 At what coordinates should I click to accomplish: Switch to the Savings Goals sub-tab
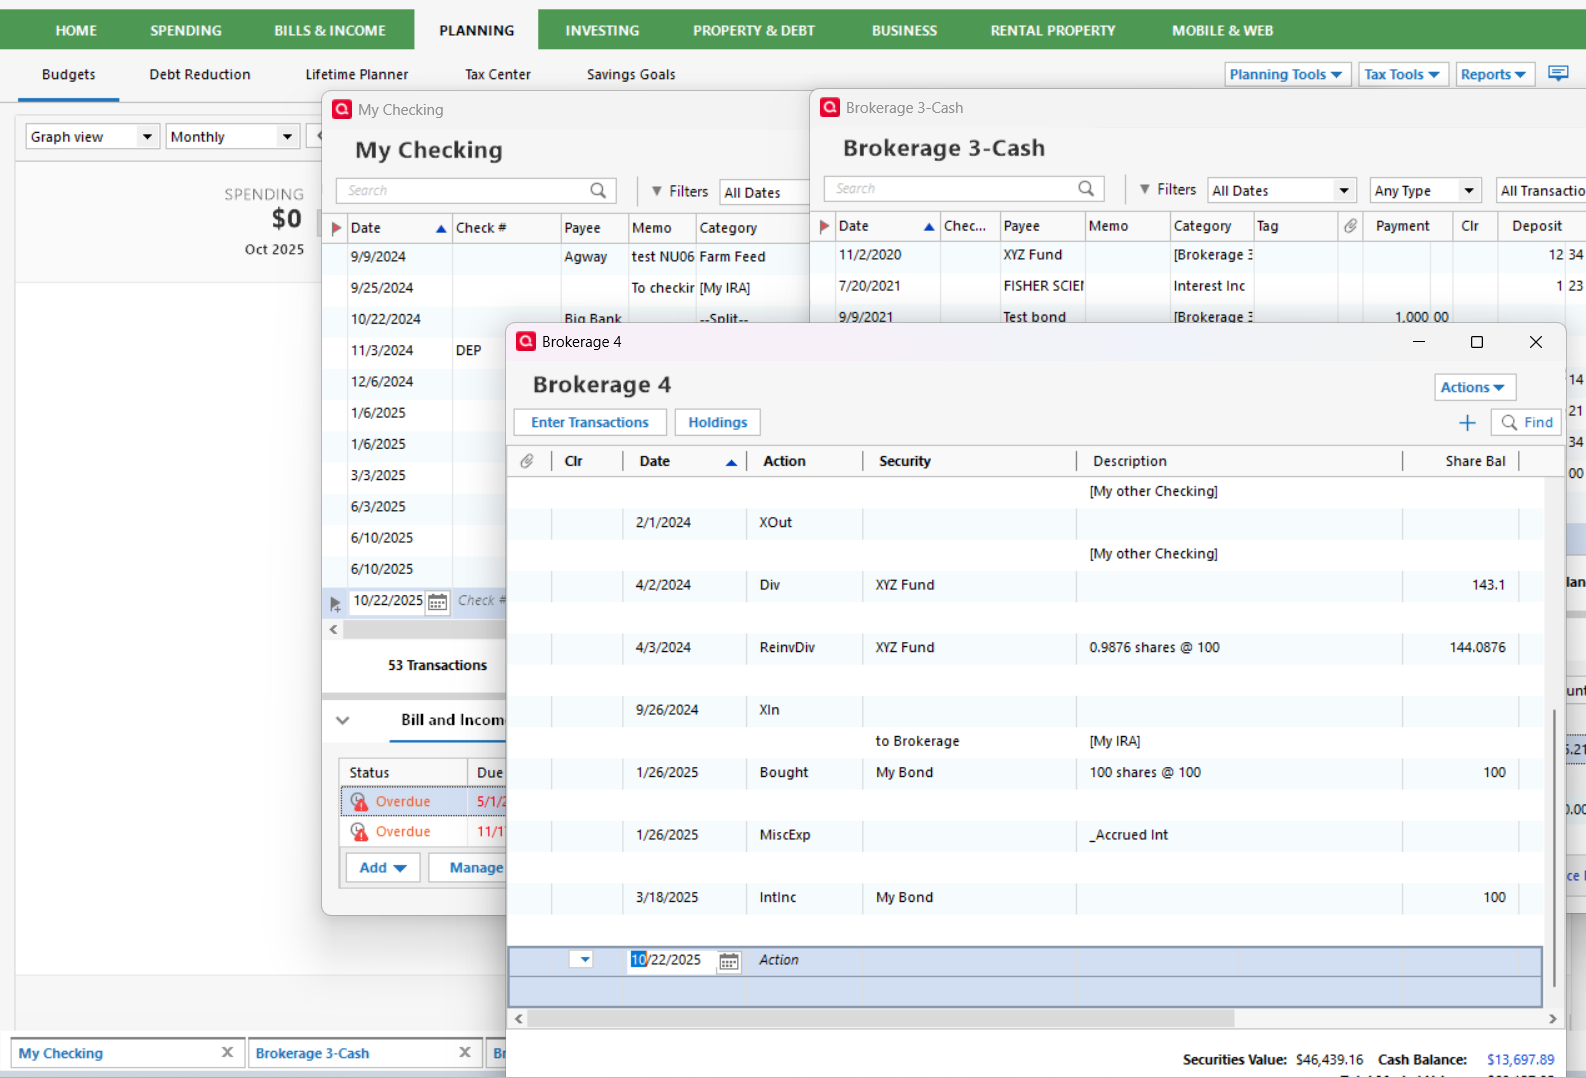coord(631,74)
